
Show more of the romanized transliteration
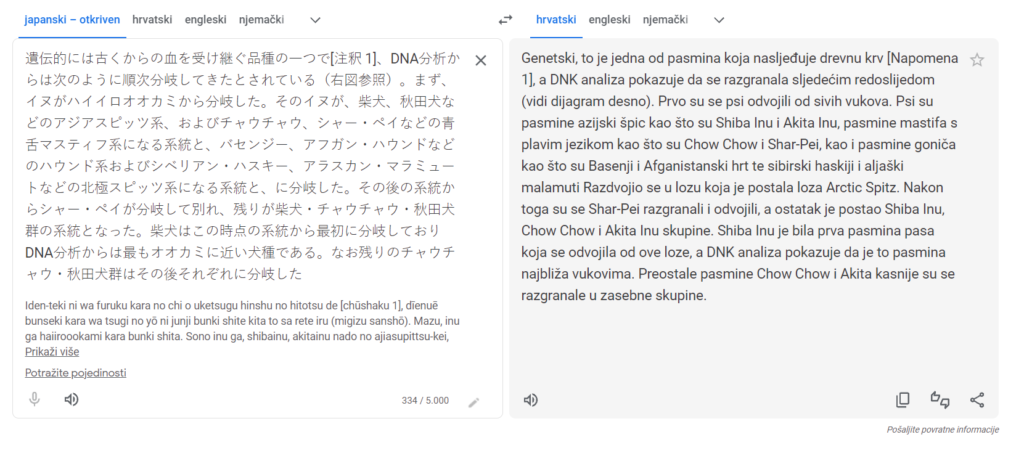coord(52,351)
